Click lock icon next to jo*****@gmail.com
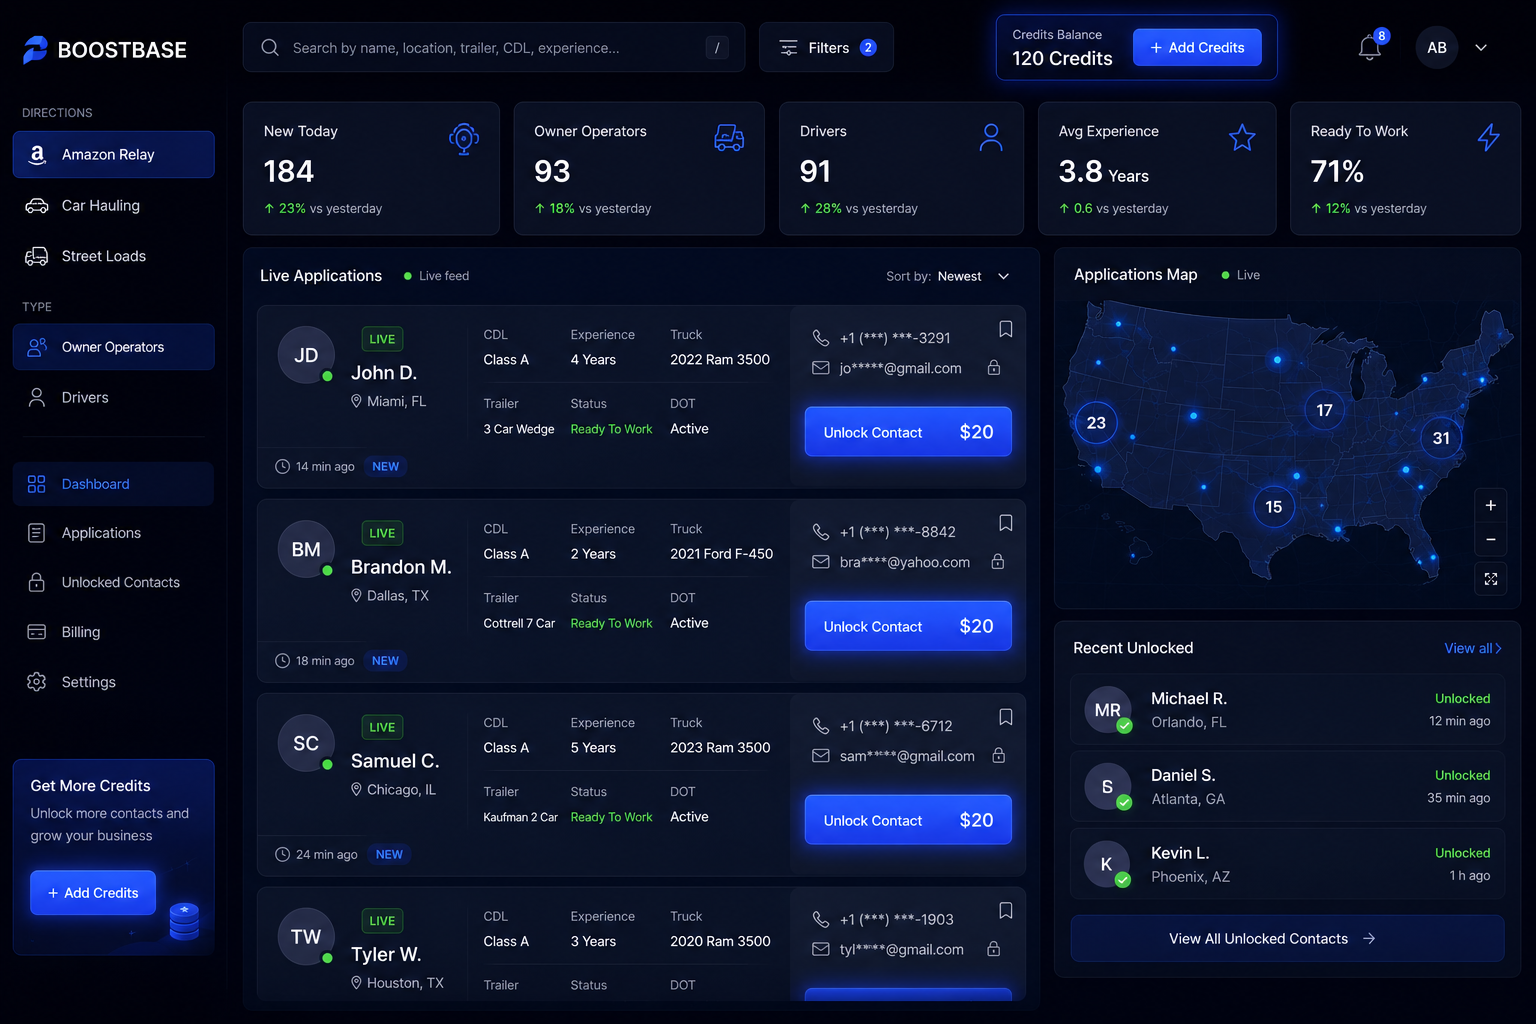This screenshot has width=1536, height=1024. click(994, 368)
